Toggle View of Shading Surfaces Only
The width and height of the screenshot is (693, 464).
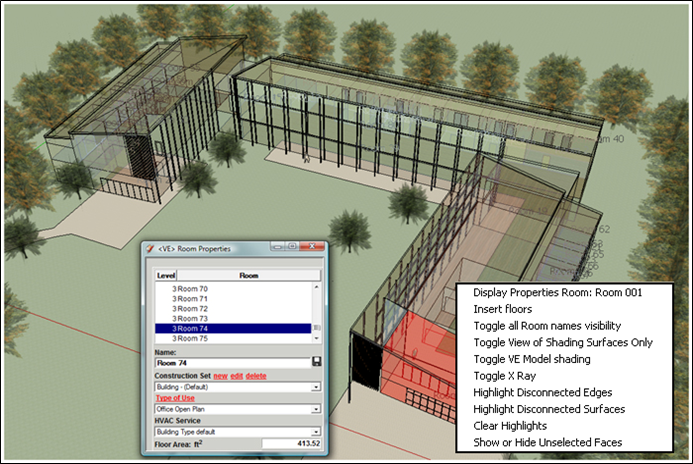point(563,342)
